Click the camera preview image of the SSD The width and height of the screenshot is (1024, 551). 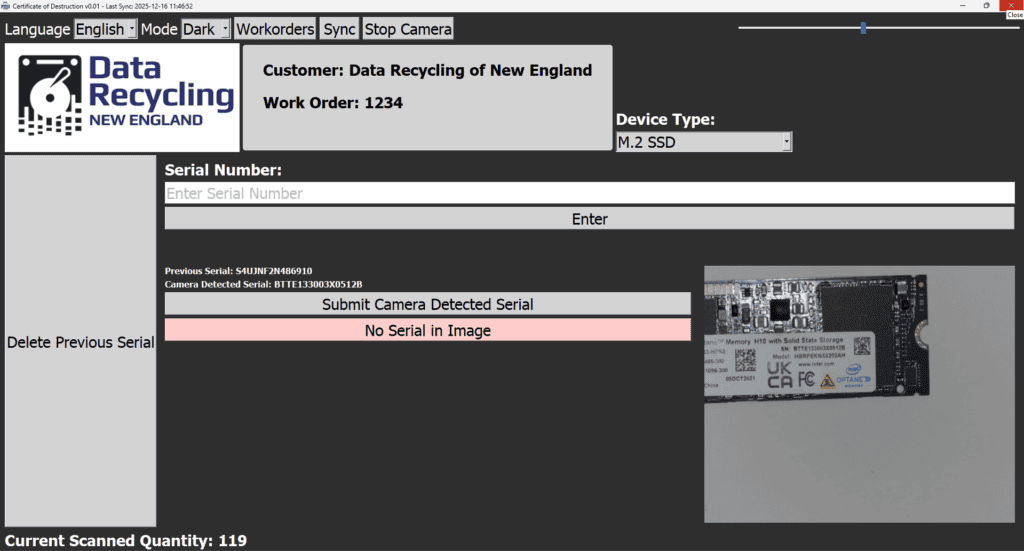pos(859,393)
